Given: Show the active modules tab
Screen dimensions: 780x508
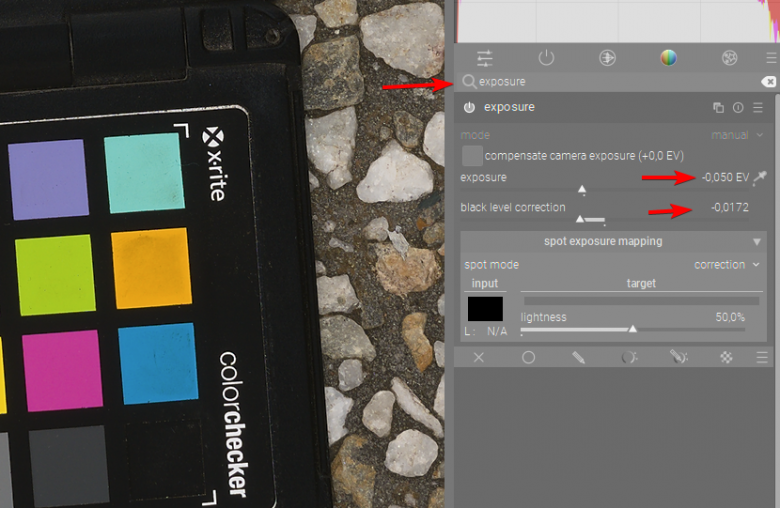Looking at the screenshot, I should (x=546, y=58).
